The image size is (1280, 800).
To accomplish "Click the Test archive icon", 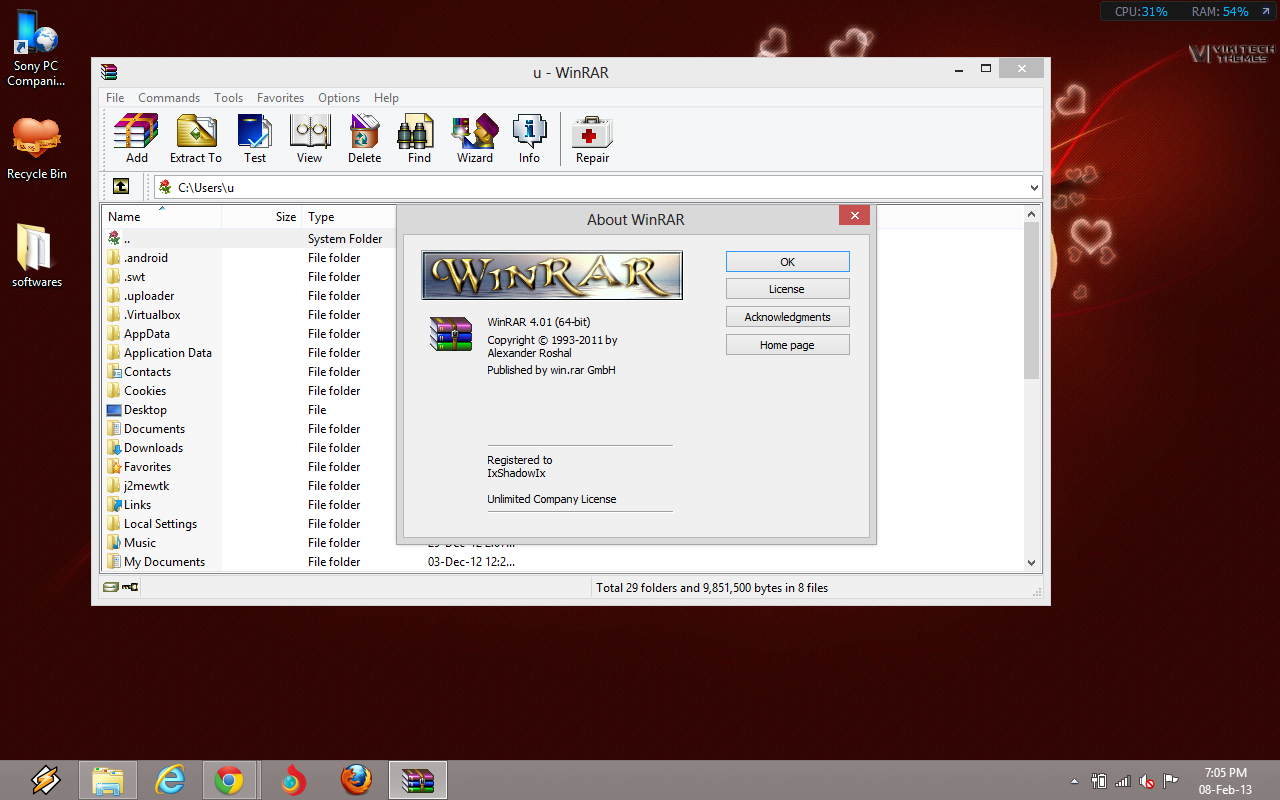I will pyautogui.click(x=255, y=139).
